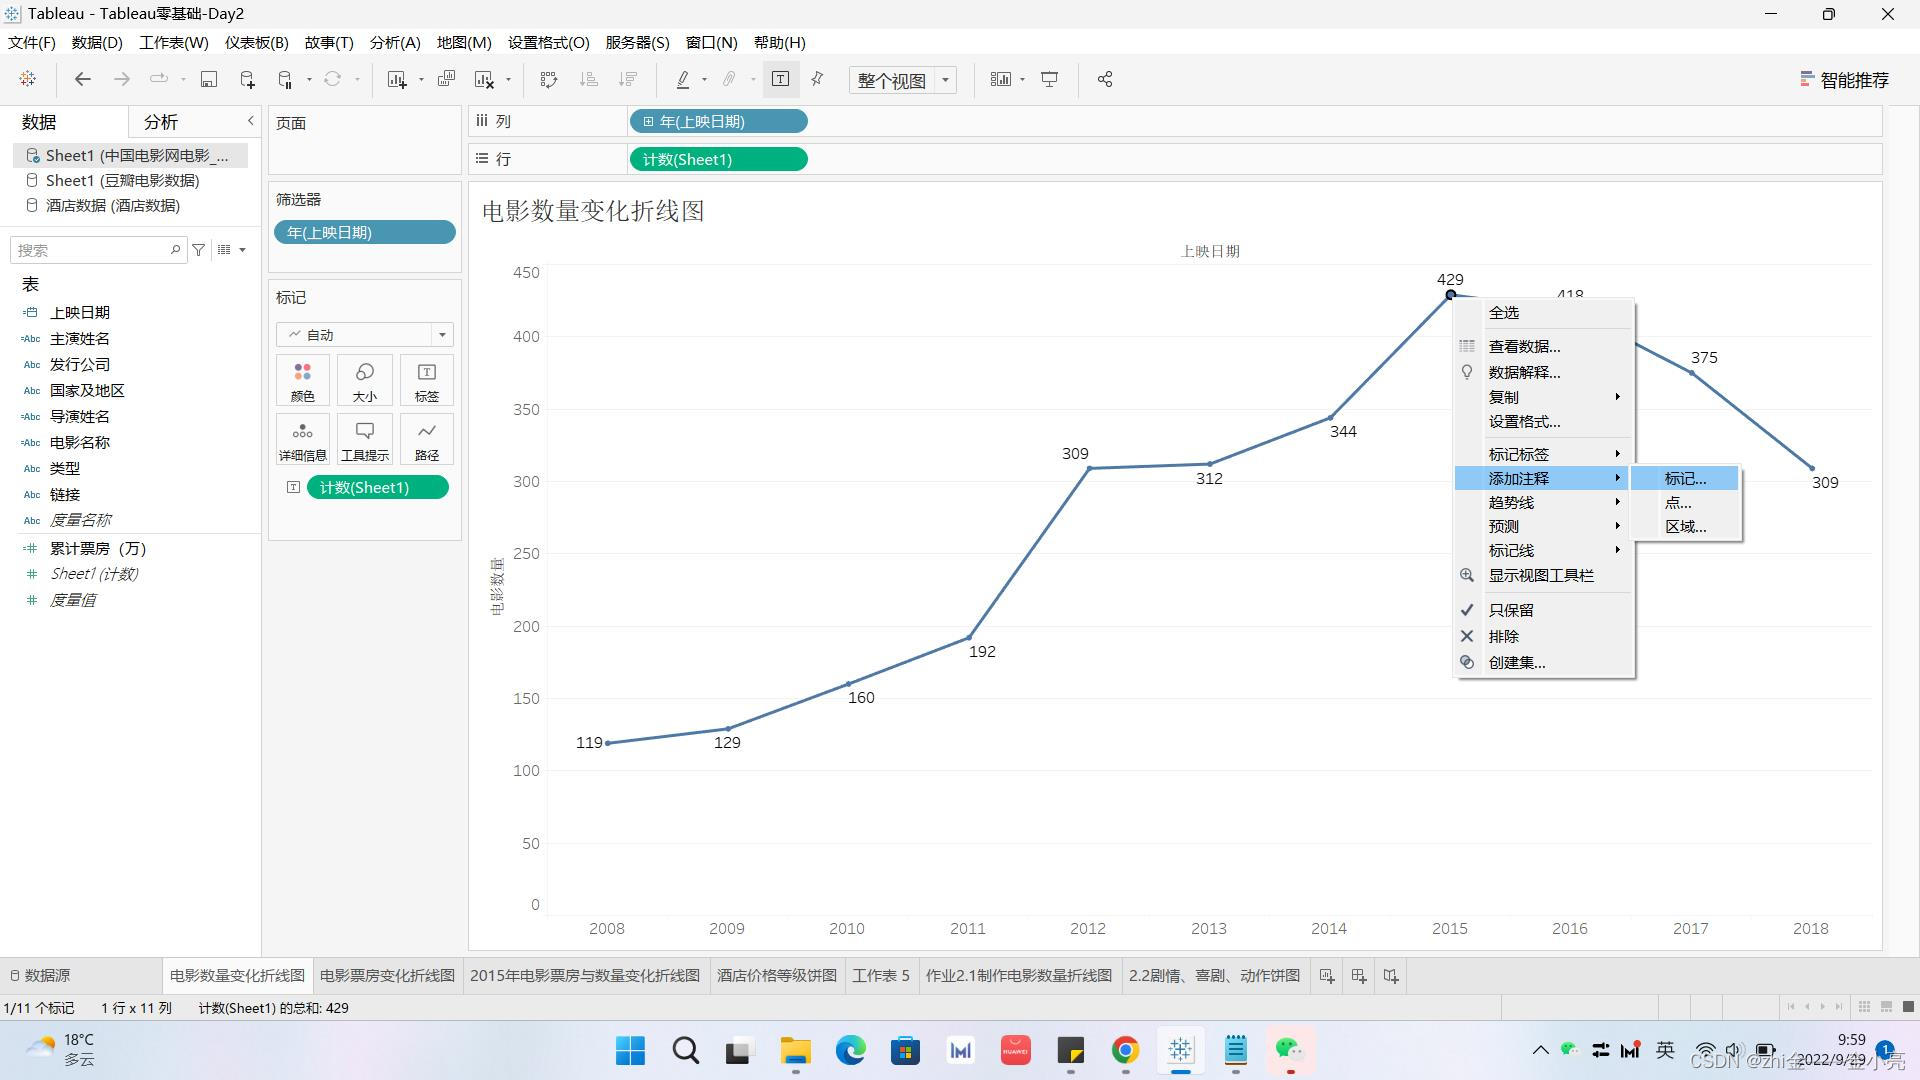Select 标记... in the annotation submenu
This screenshot has width=1920, height=1080.
[x=1685, y=479]
